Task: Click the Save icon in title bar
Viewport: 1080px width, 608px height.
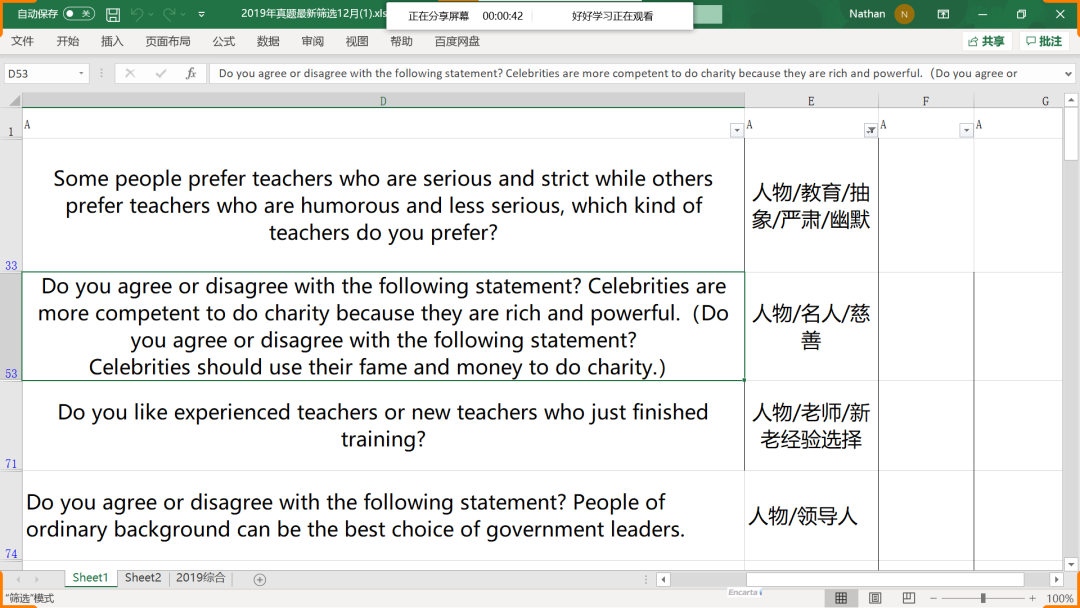Action: click(113, 15)
